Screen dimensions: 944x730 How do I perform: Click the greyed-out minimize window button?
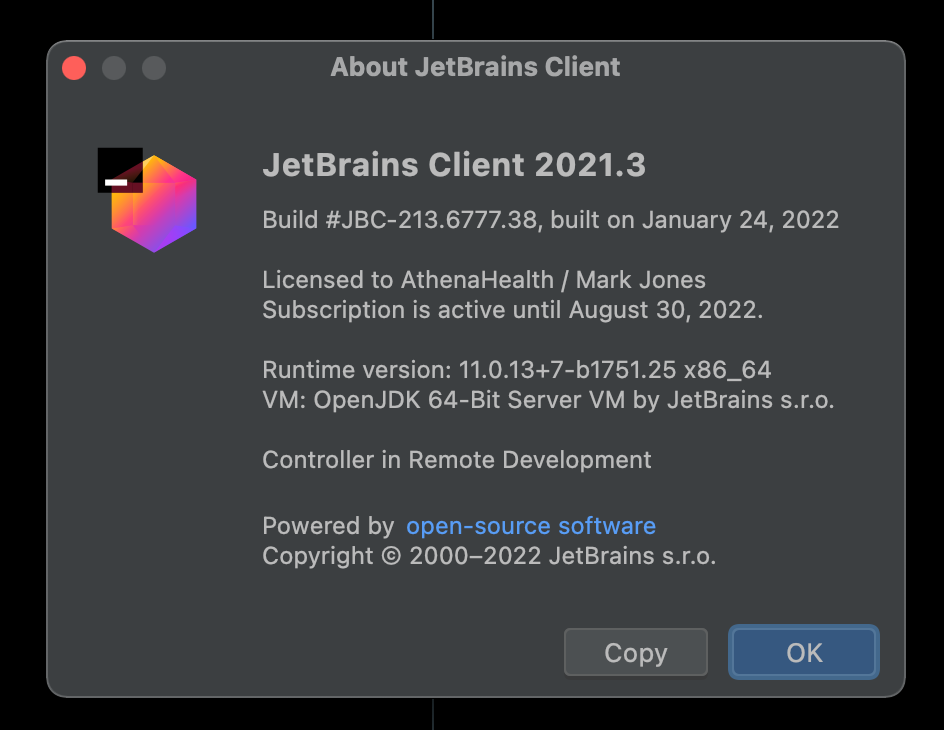point(114,67)
